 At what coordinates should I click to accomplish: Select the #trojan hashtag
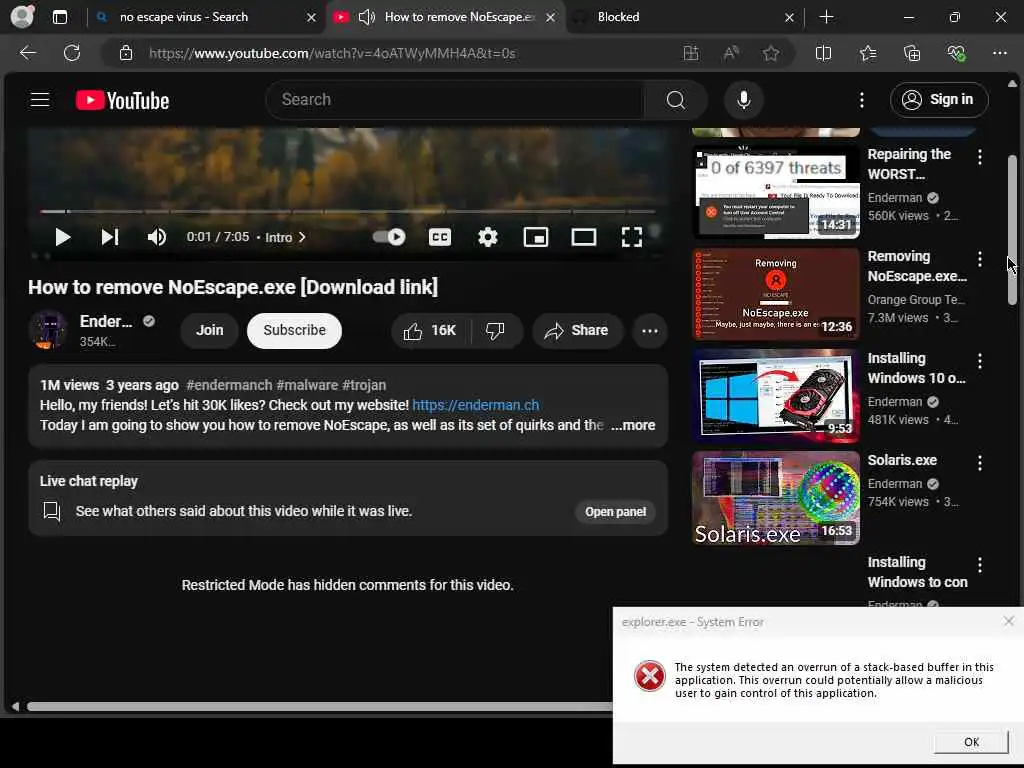coord(364,385)
